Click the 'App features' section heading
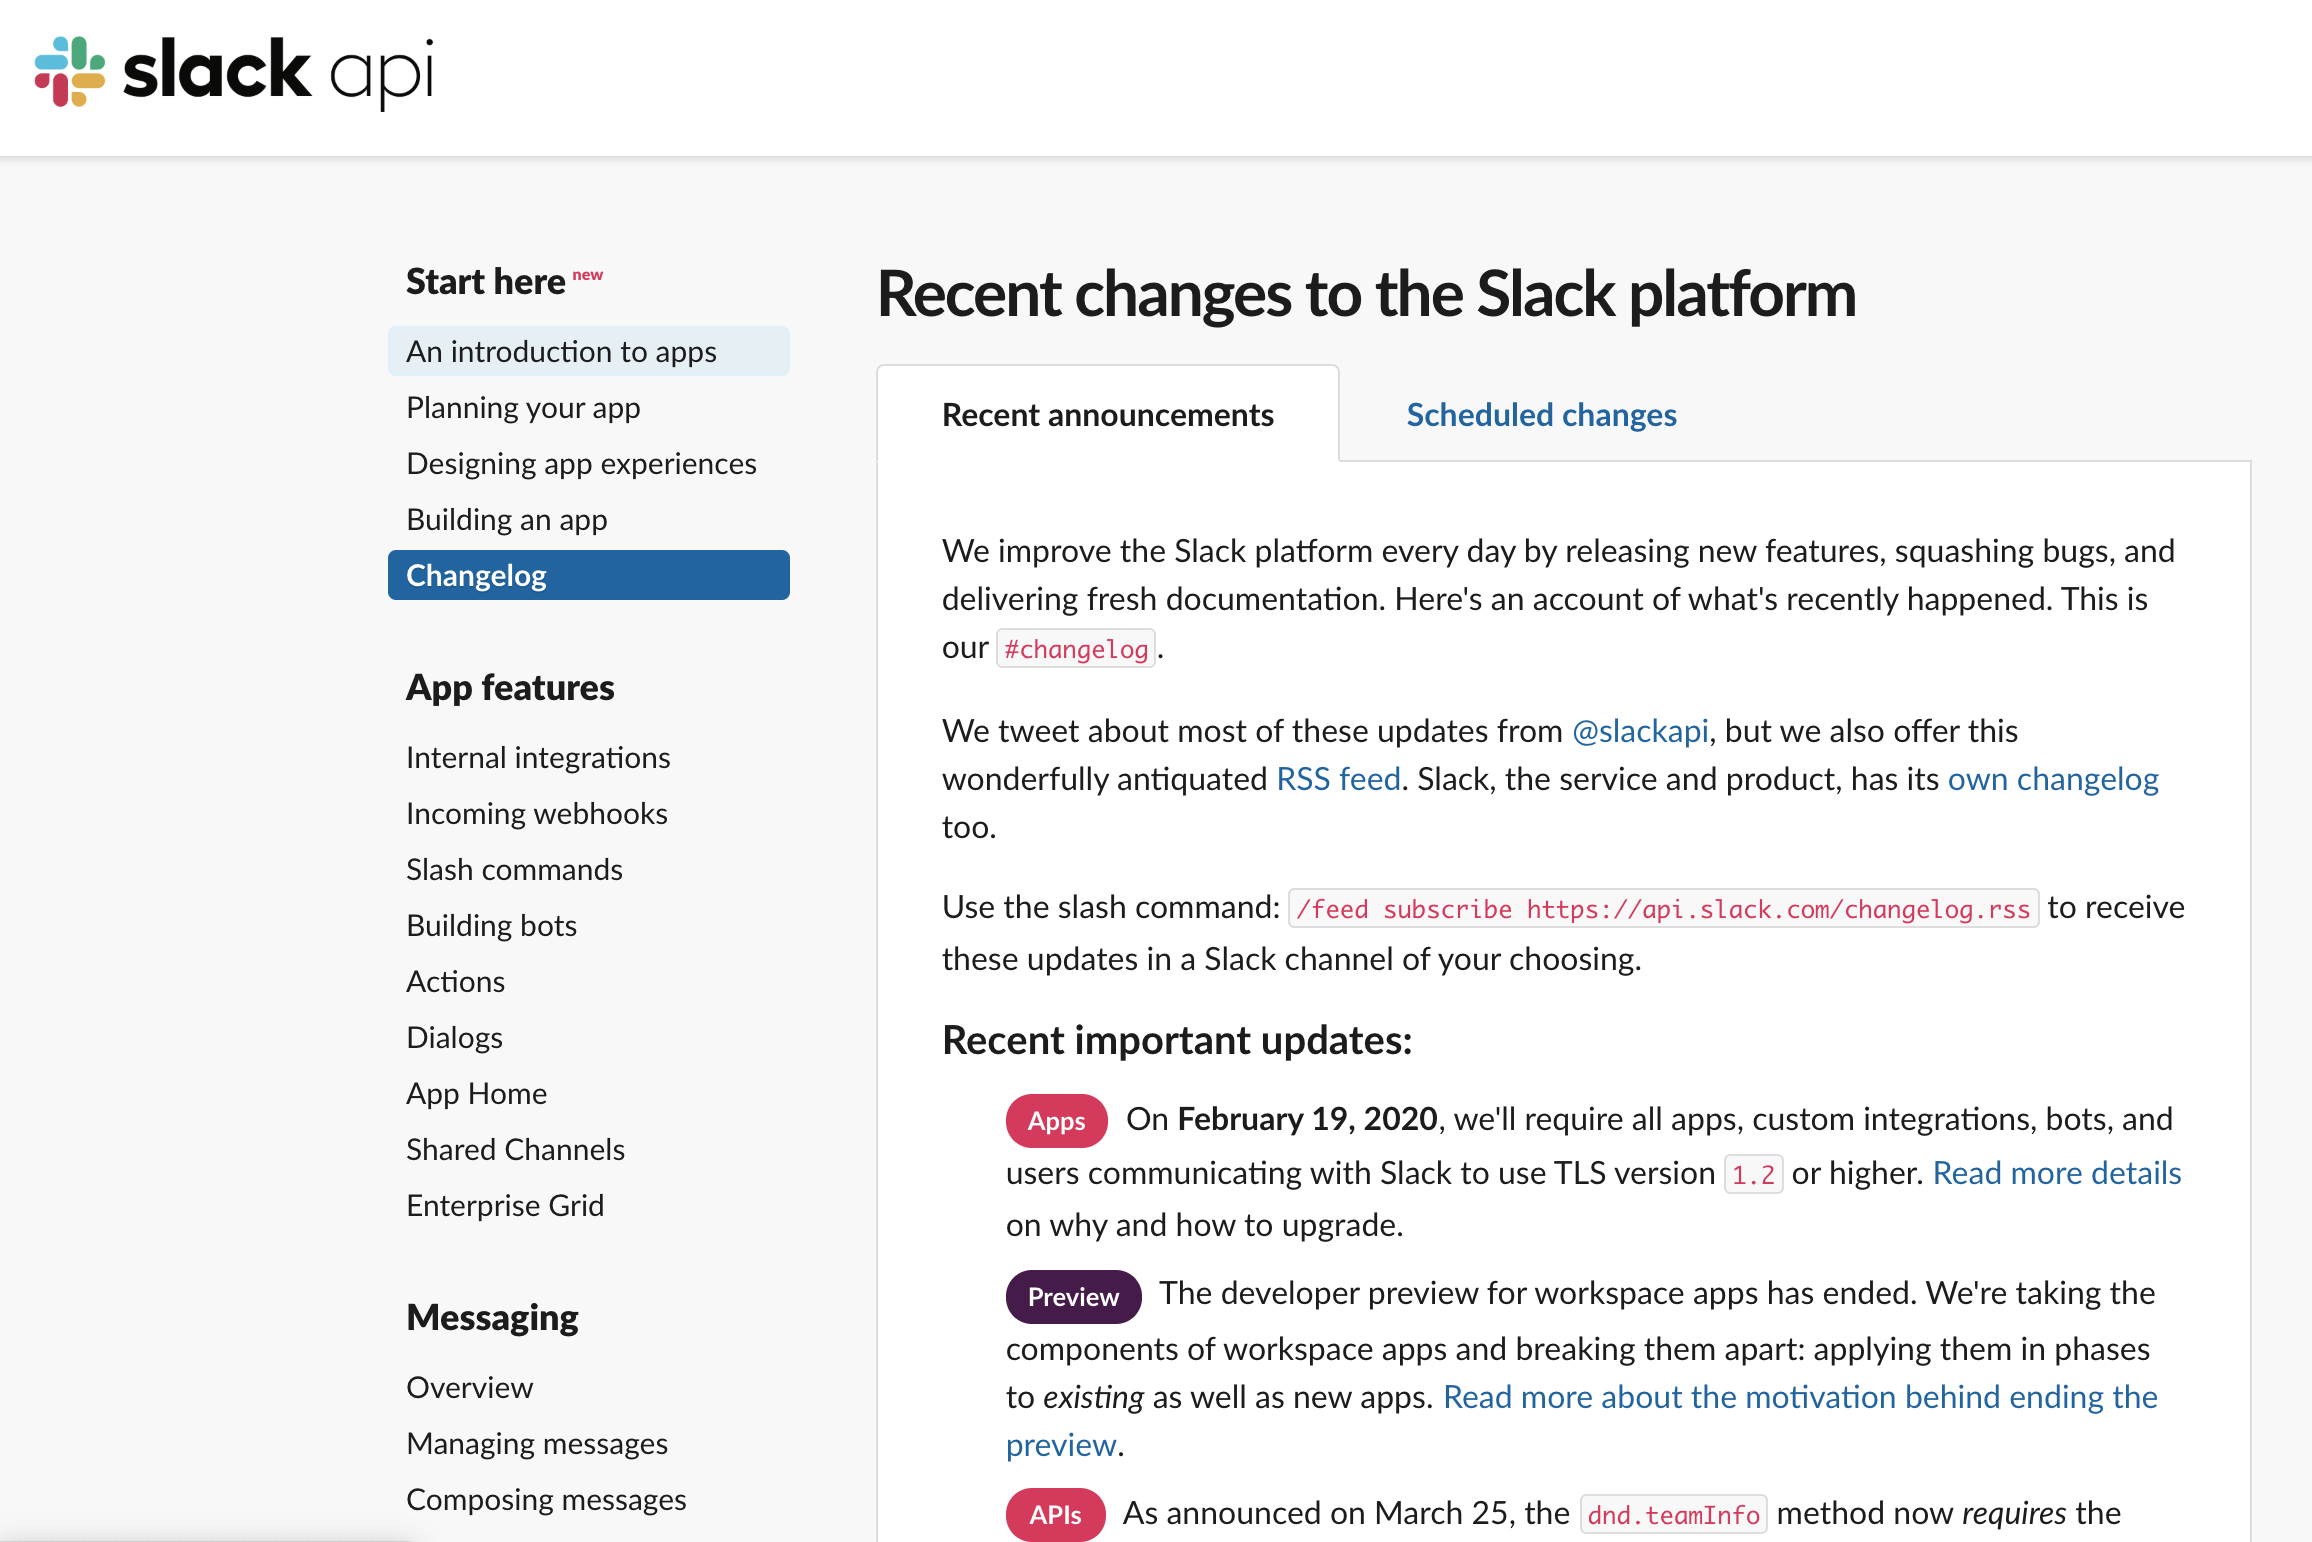2312x1542 pixels. pos(510,687)
